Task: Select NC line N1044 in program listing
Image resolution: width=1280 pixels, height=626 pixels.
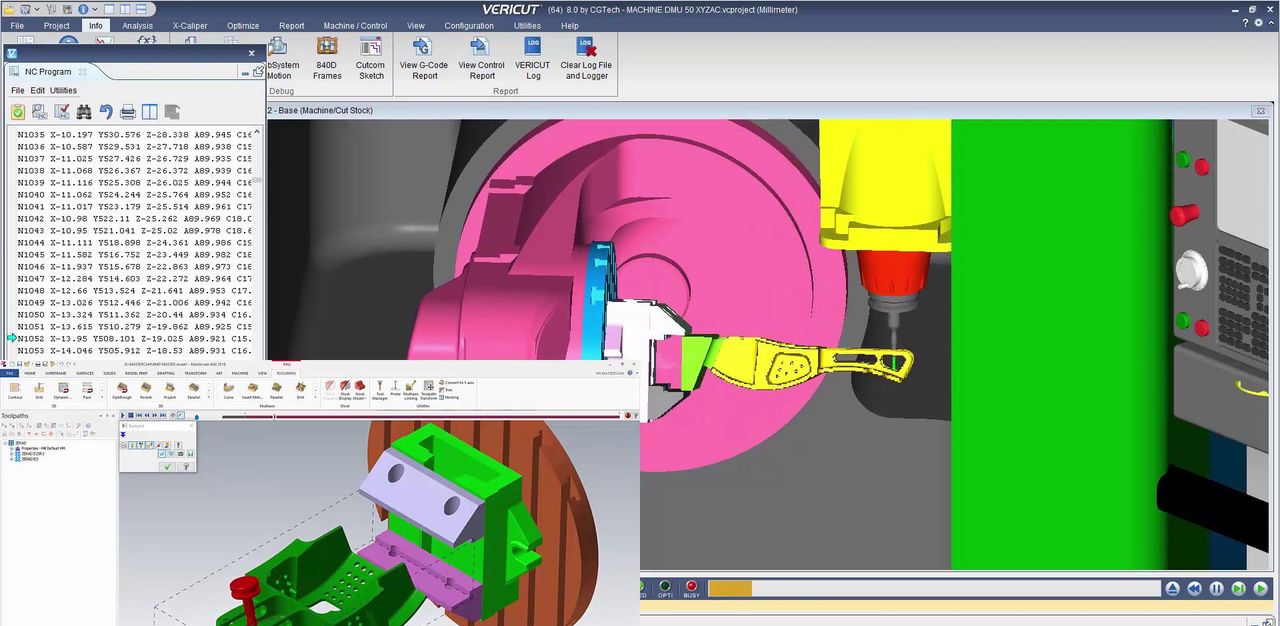Action: click(x=134, y=242)
